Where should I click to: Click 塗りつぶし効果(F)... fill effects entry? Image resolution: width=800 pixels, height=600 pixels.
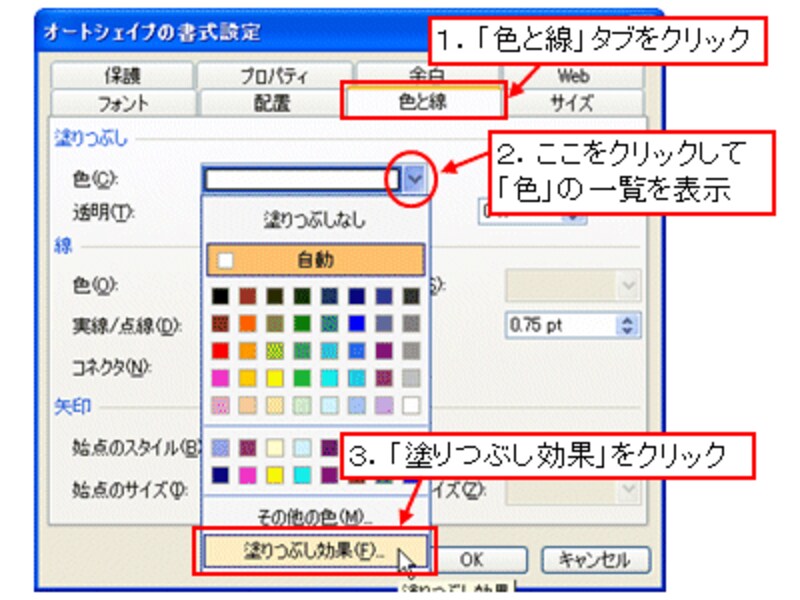click(315, 551)
